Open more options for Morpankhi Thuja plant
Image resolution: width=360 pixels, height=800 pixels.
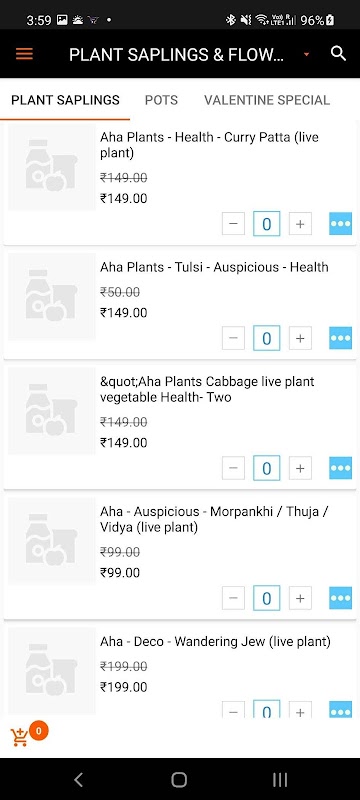340,598
